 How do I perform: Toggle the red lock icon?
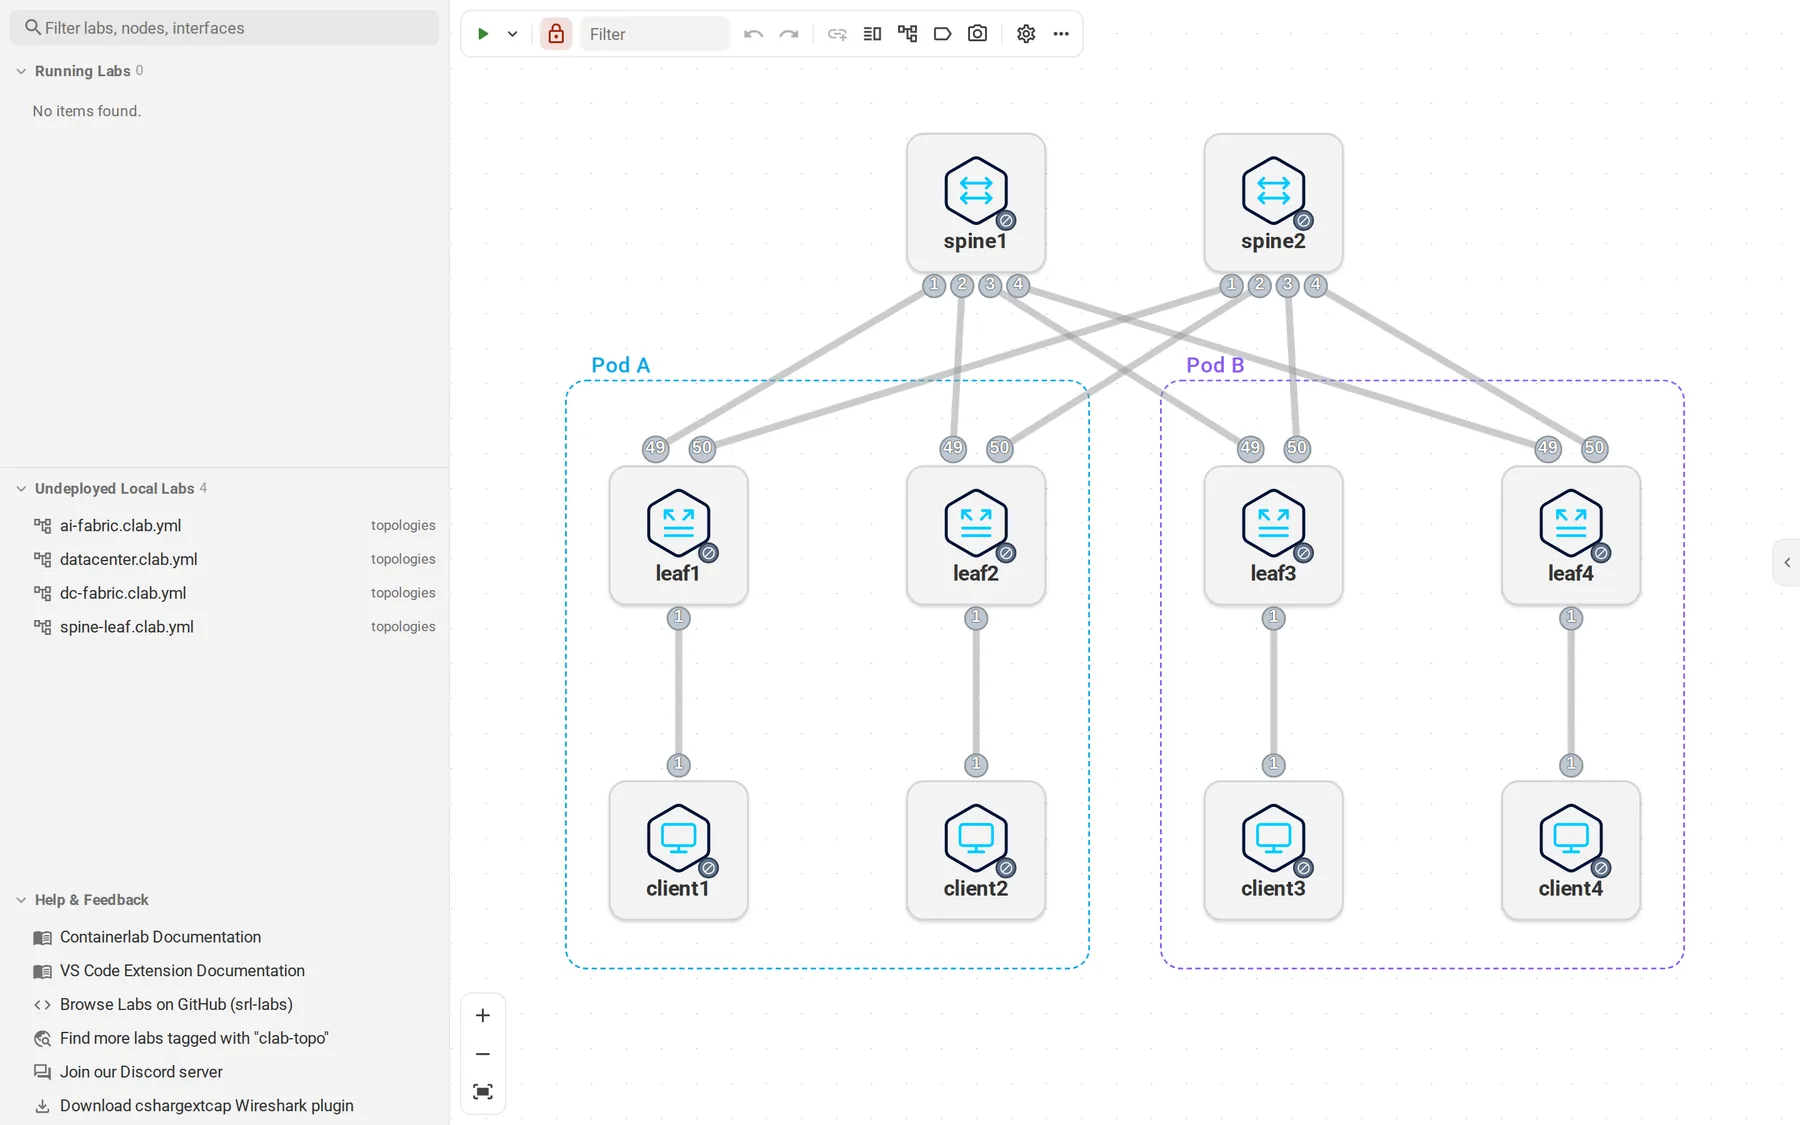(x=556, y=34)
